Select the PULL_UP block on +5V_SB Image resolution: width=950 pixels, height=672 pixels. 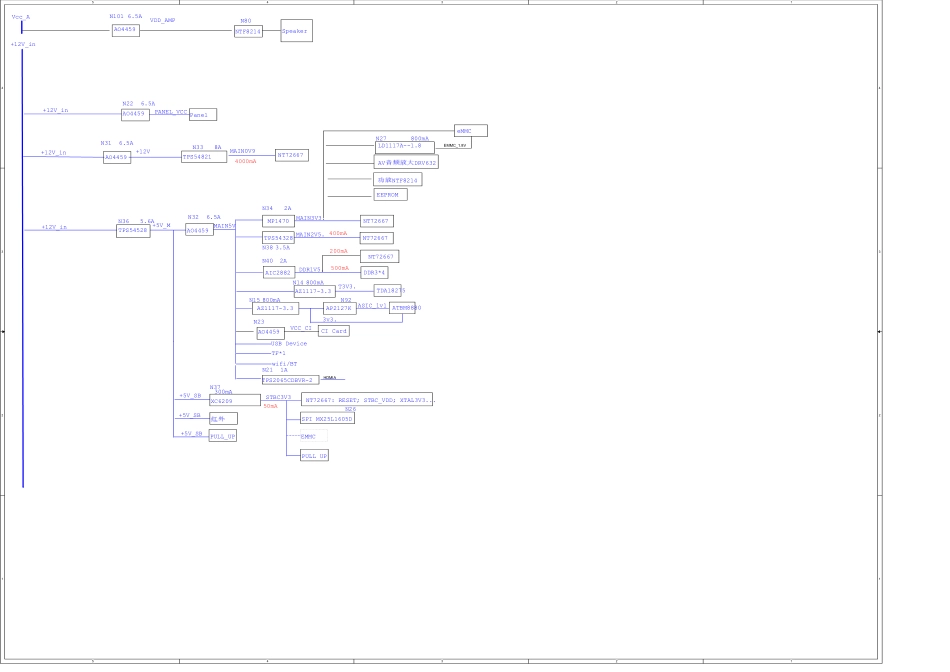point(222,436)
